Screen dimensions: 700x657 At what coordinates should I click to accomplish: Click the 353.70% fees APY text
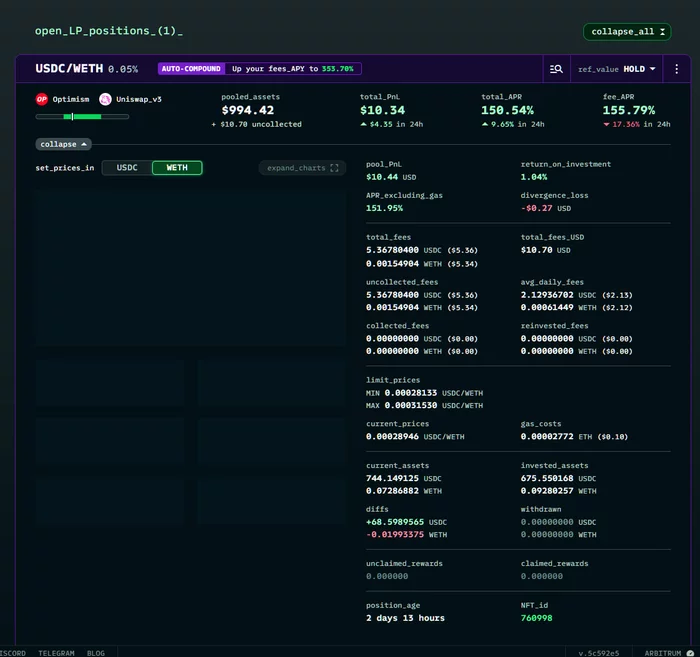pos(338,69)
